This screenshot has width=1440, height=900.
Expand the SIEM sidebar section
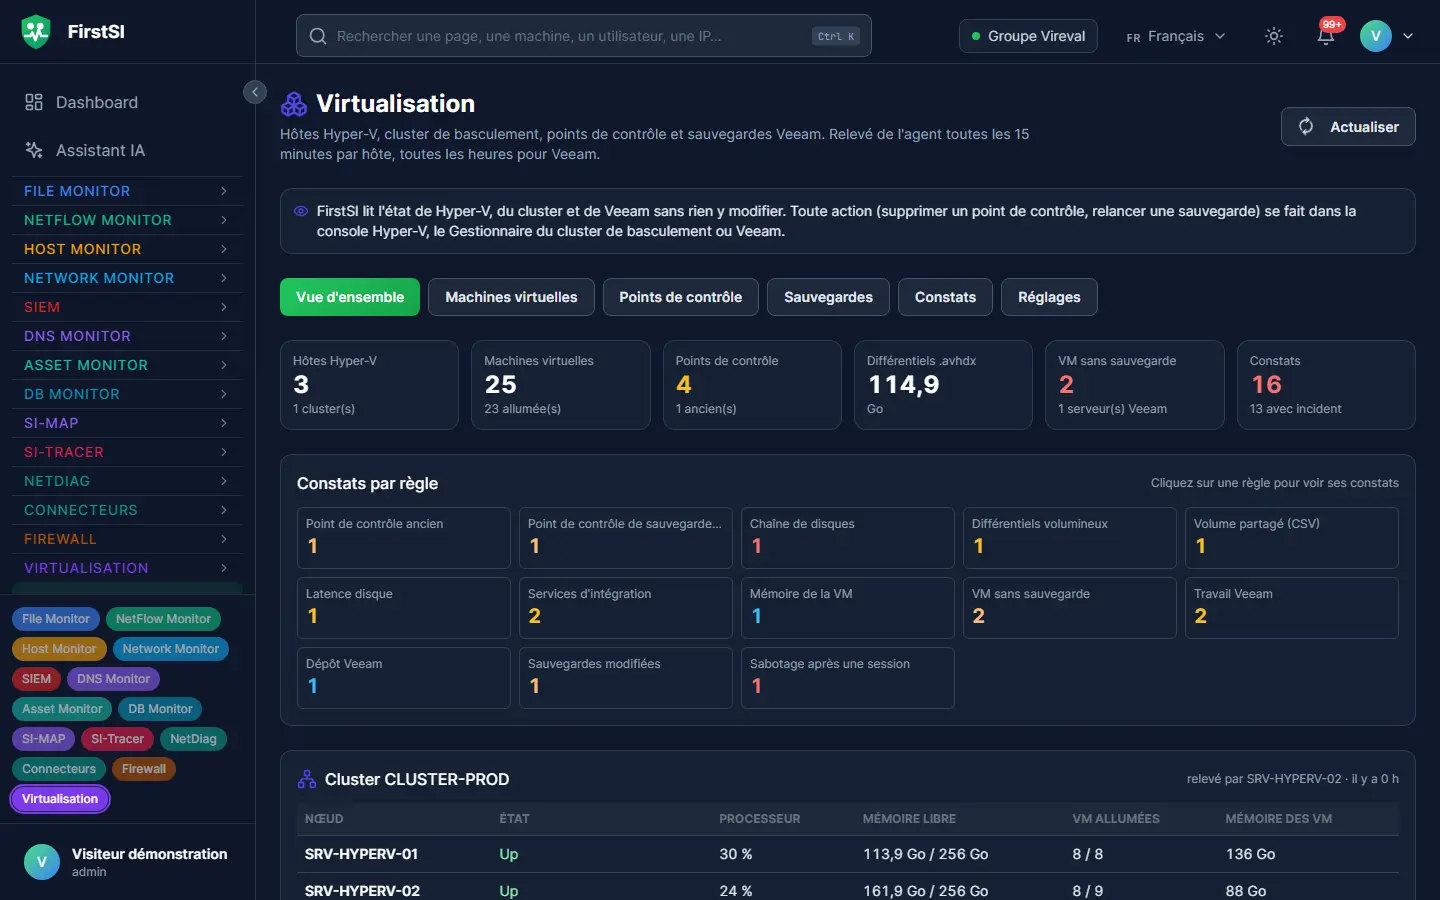[126, 307]
